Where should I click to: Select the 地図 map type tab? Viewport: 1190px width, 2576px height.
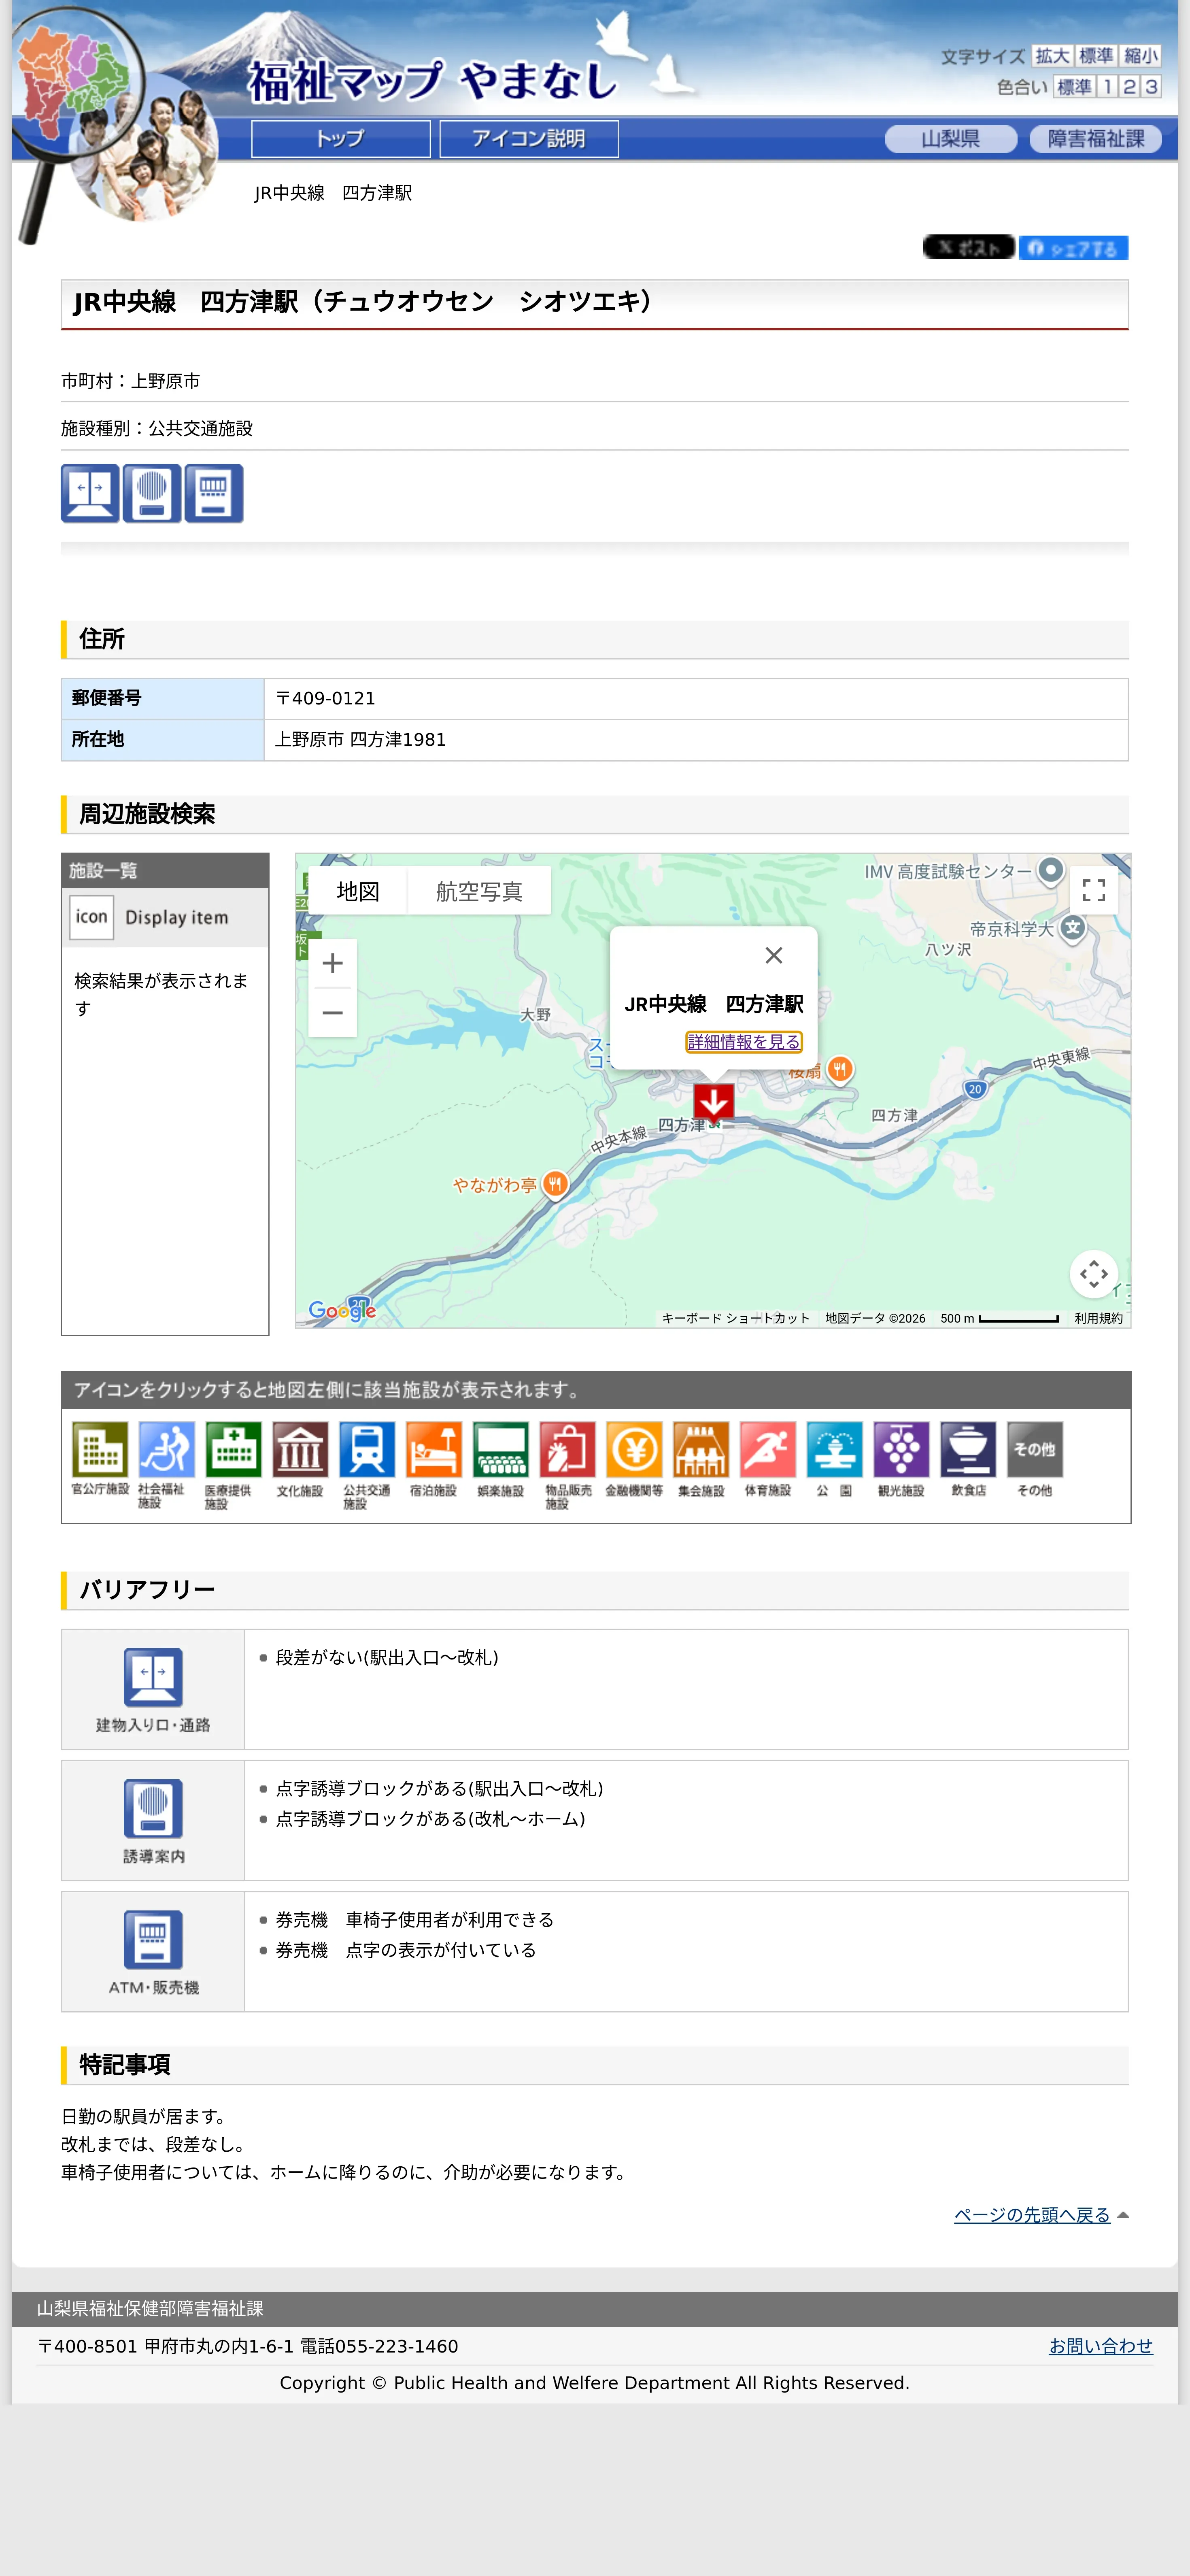tap(358, 891)
